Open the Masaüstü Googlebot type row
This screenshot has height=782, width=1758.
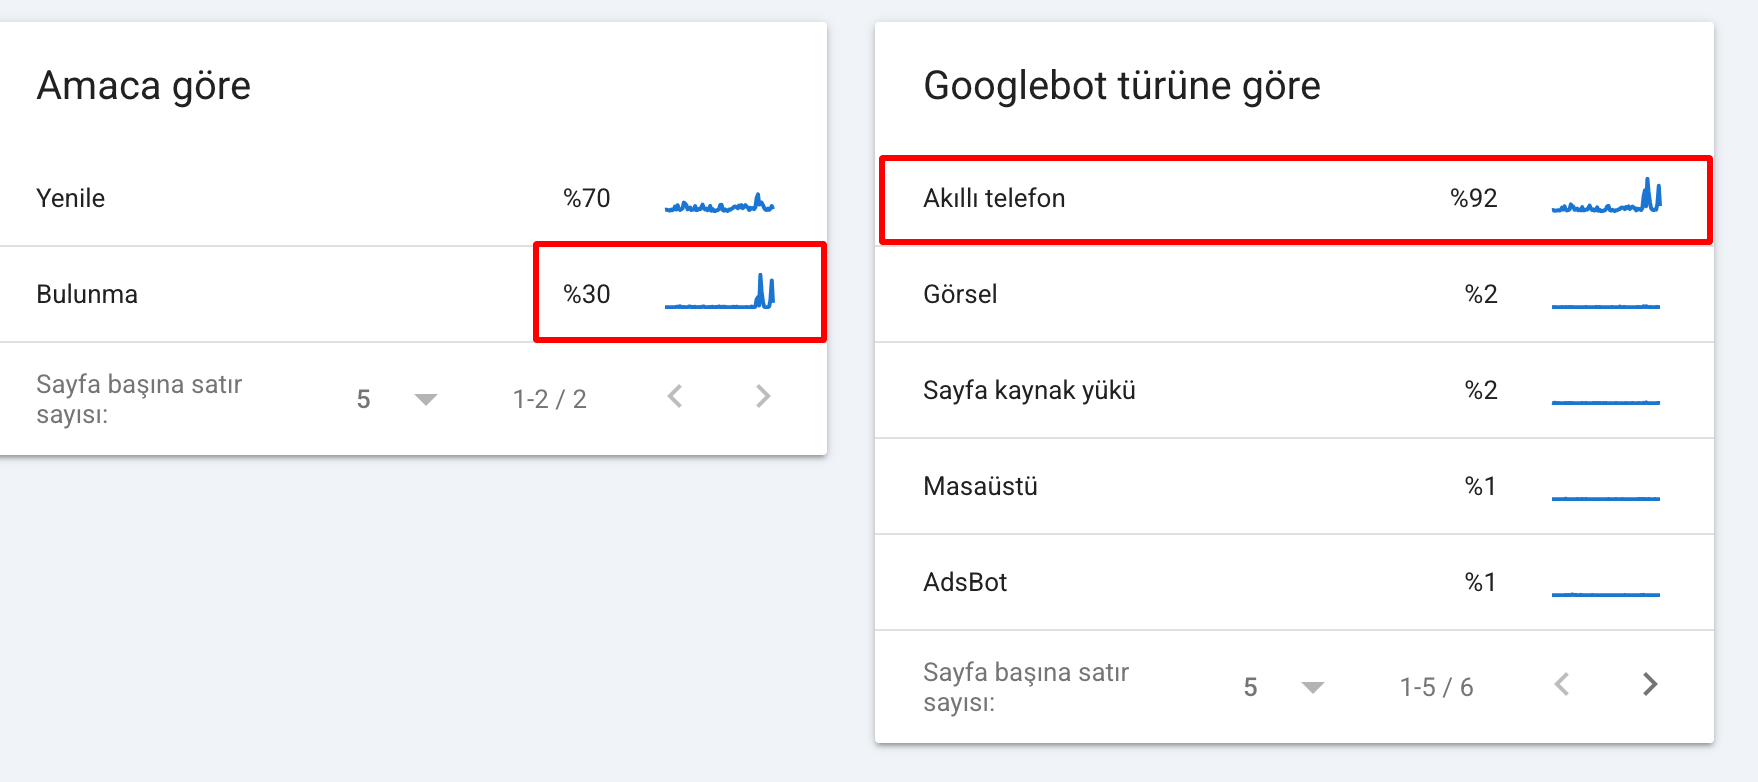(x=1294, y=486)
